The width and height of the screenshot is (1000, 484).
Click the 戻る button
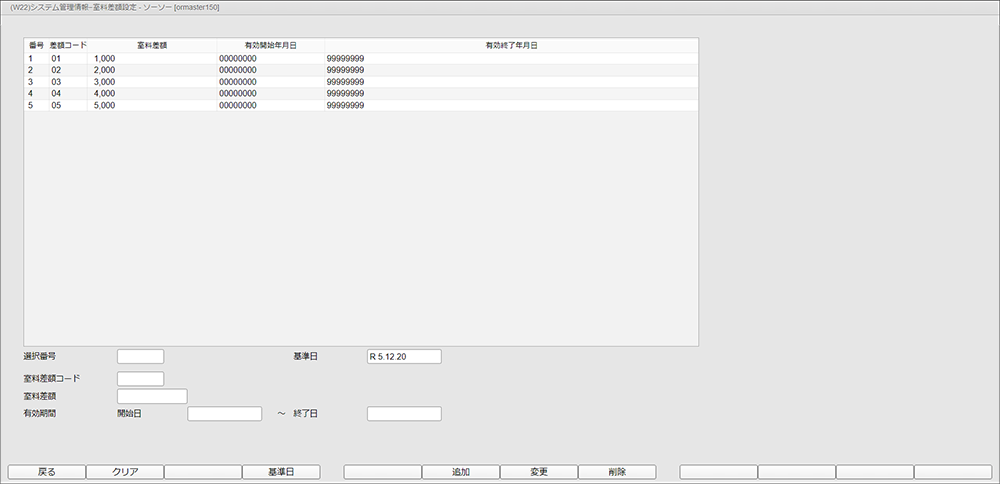tap(47, 472)
